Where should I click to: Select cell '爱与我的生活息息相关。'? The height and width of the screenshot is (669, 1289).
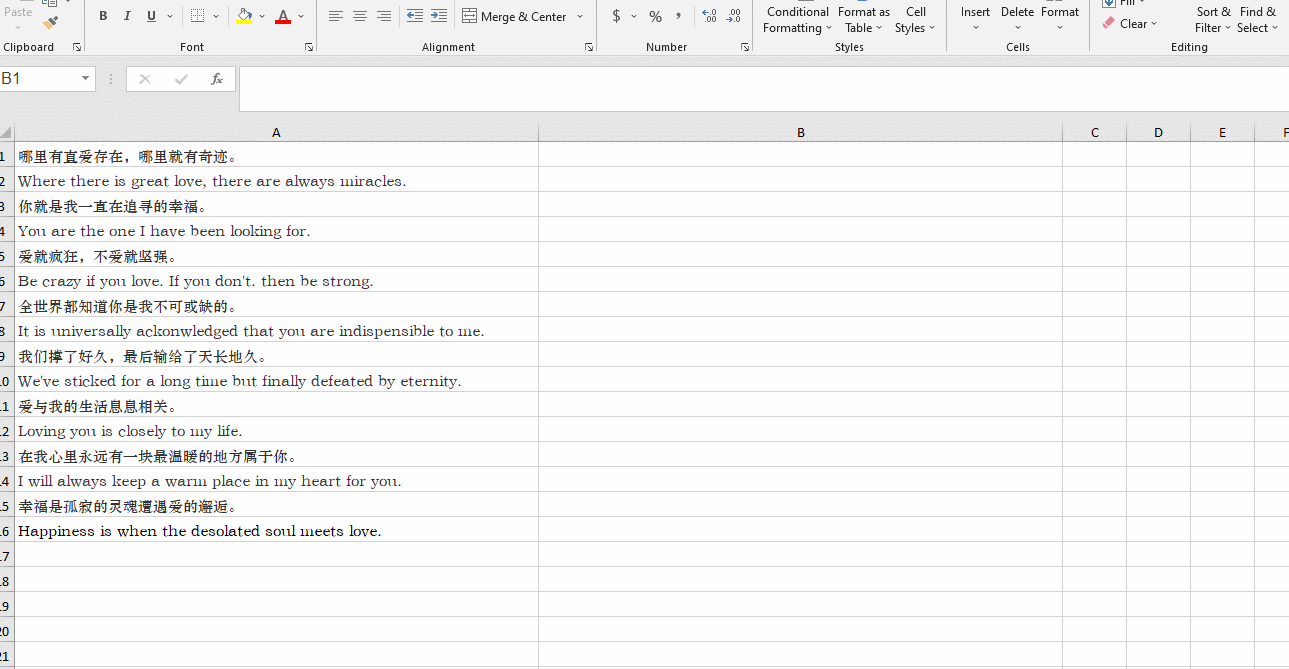(x=276, y=405)
